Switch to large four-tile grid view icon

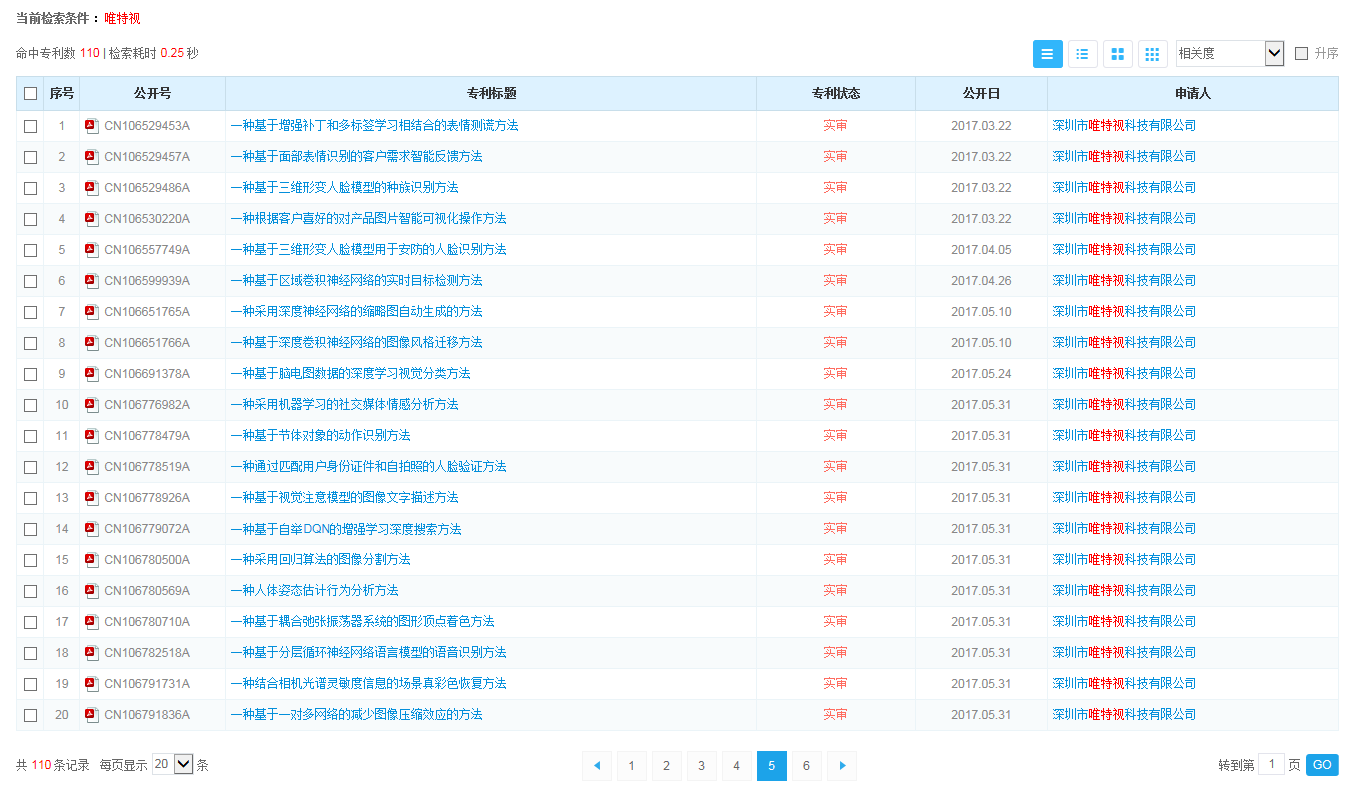click(x=1118, y=54)
